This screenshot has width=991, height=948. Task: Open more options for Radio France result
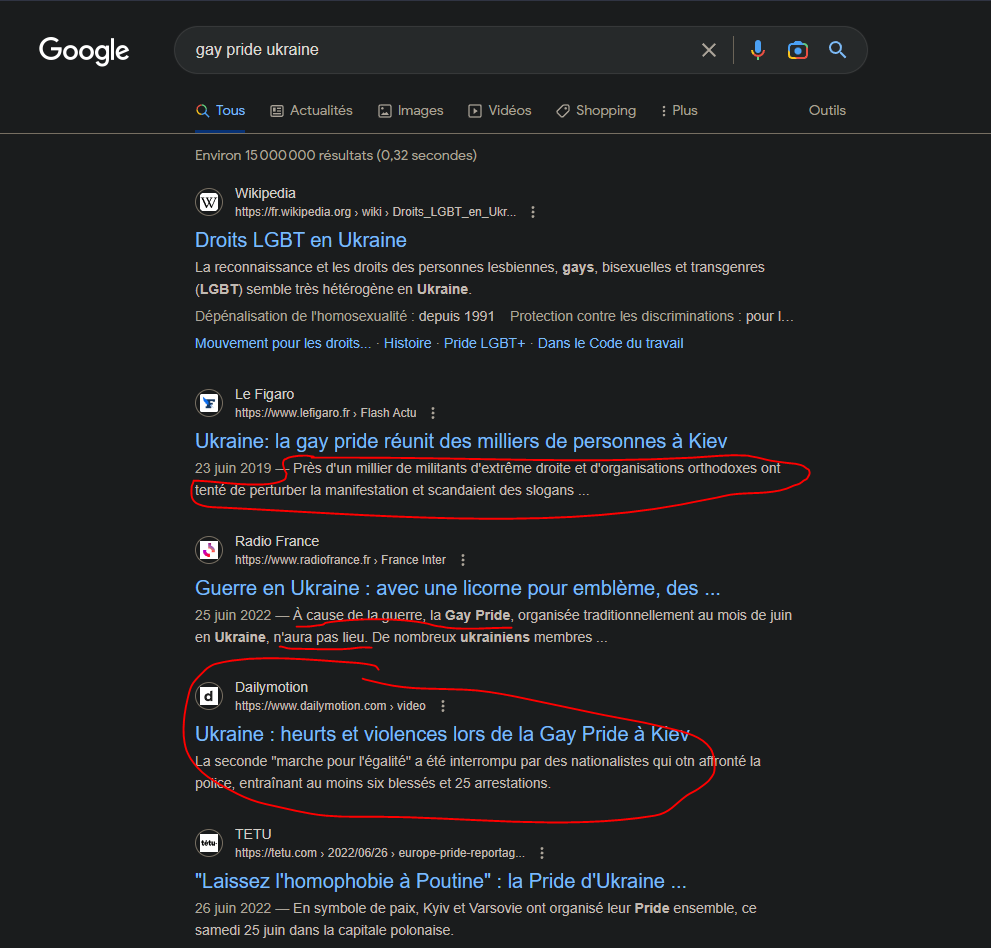click(463, 560)
